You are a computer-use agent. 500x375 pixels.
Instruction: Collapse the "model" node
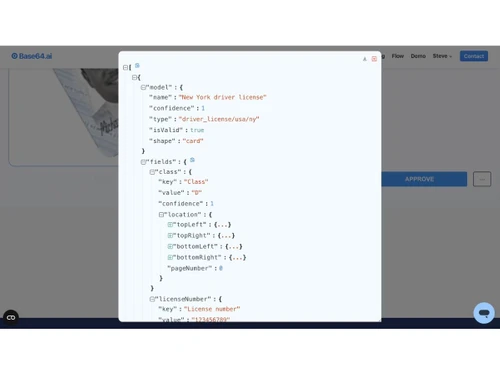click(143, 87)
